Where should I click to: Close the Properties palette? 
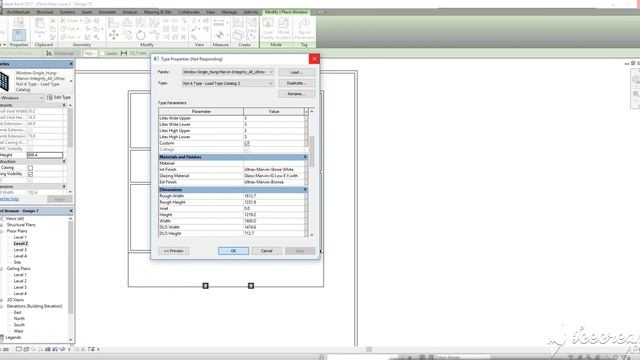tap(71, 64)
